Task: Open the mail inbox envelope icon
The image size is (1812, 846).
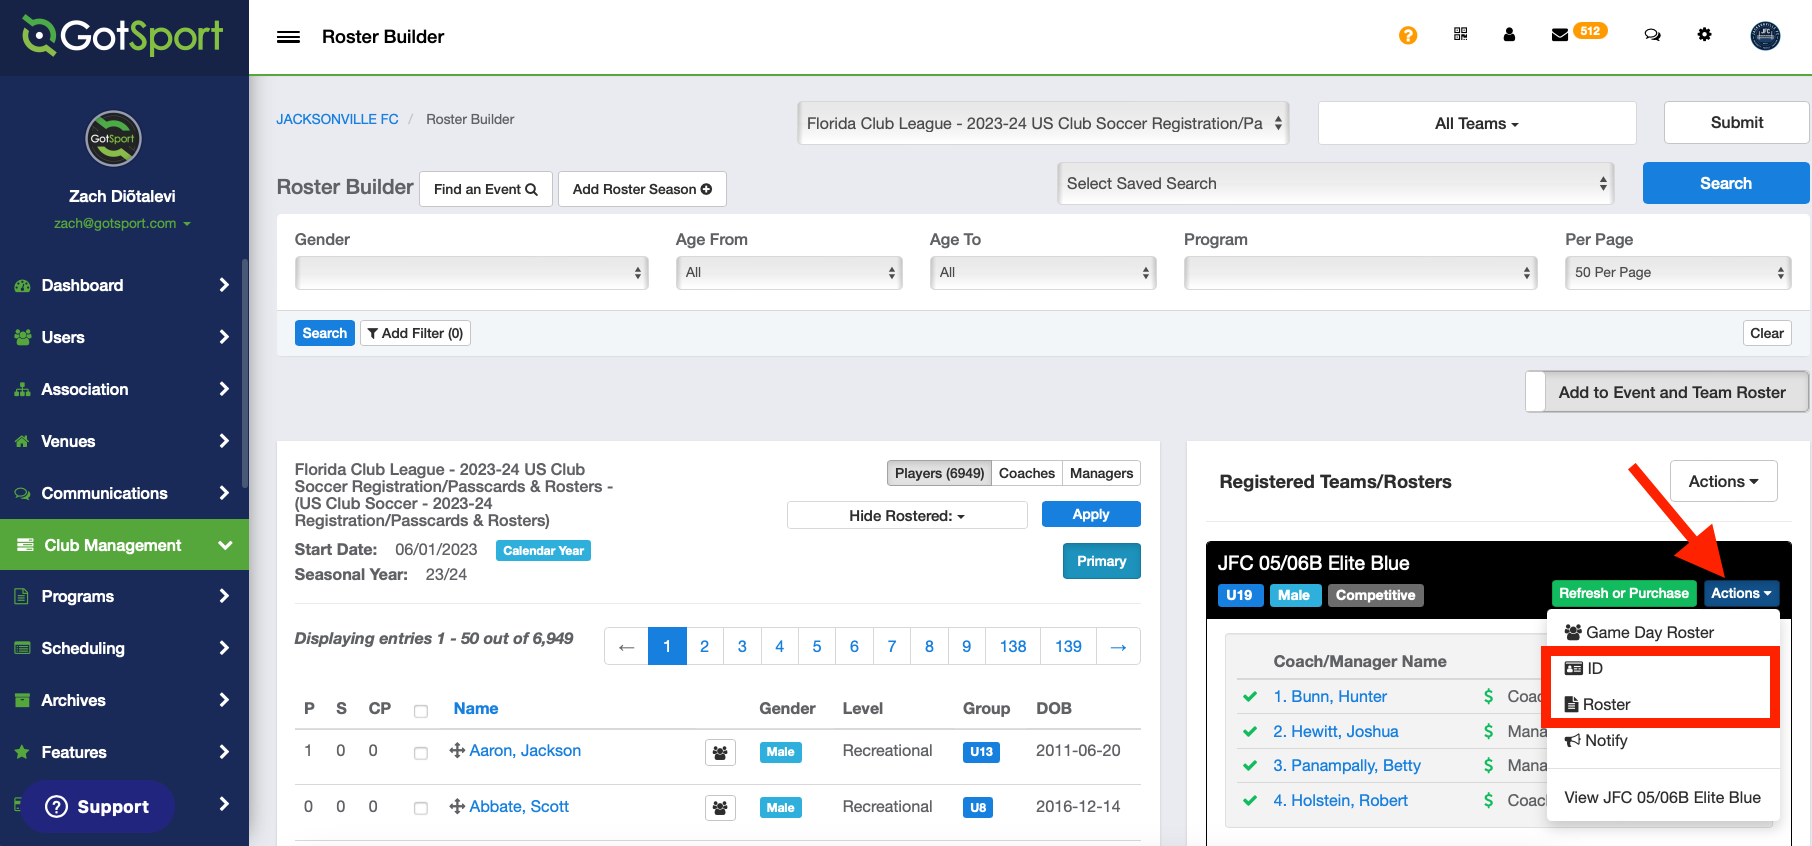Action: [x=1559, y=35]
